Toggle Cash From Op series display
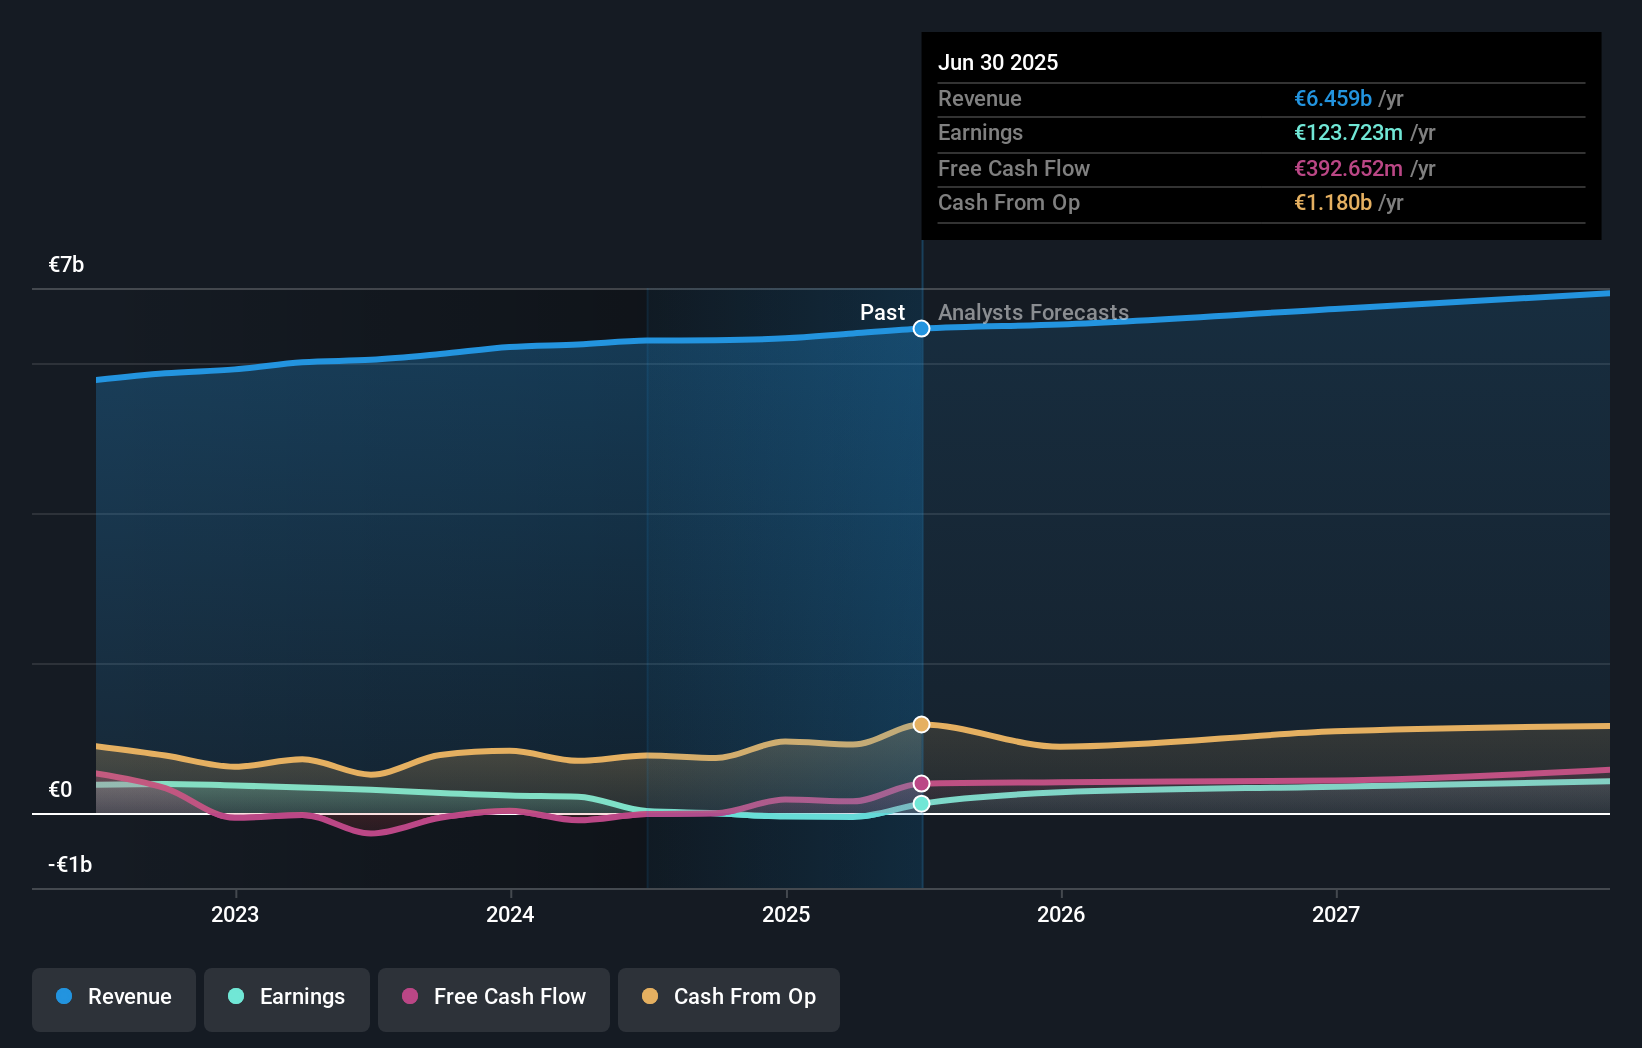This screenshot has width=1642, height=1048. [728, 997]
